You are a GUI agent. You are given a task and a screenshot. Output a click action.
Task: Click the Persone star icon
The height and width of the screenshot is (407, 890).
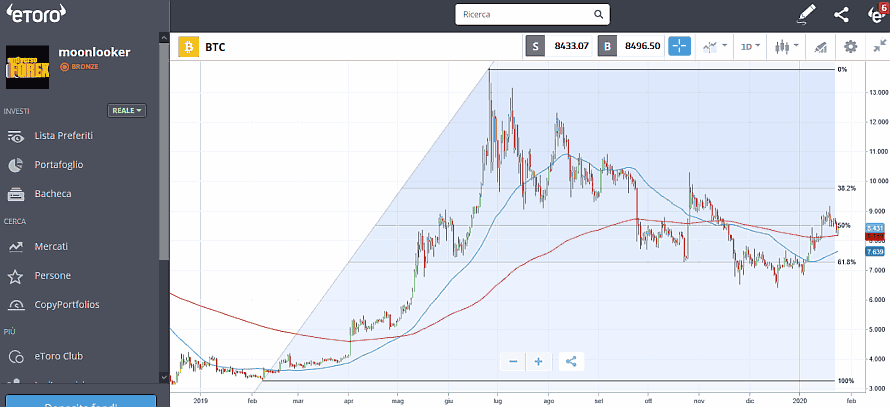[x=15, y=276]
